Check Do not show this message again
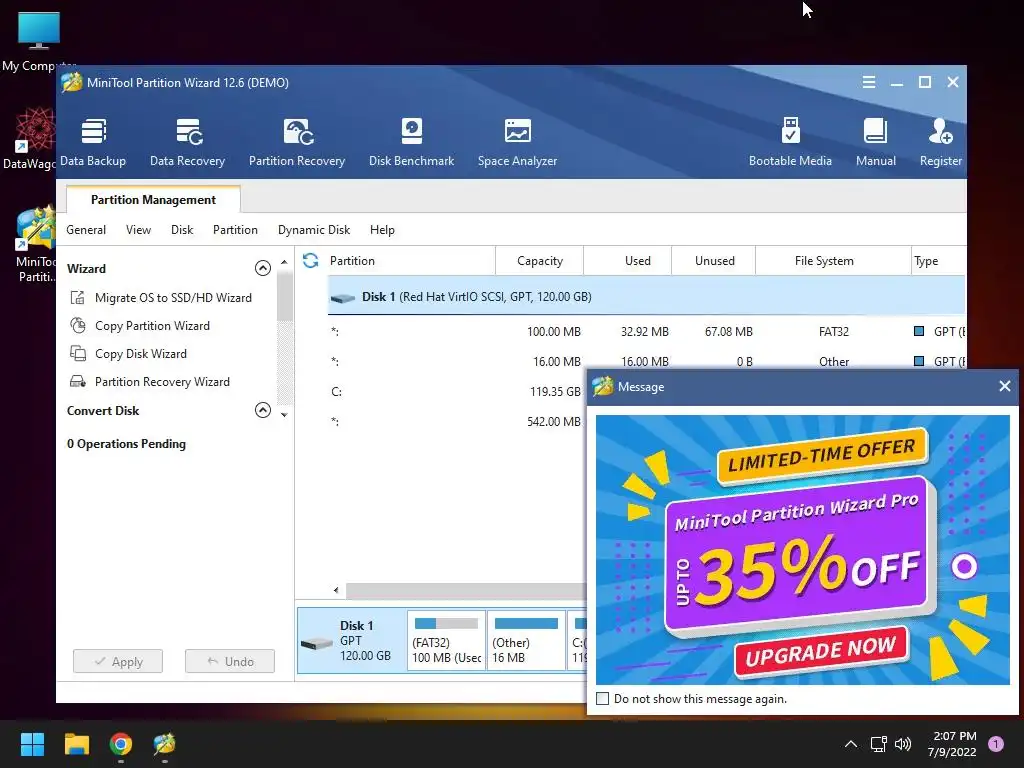 tap(603, 699)
